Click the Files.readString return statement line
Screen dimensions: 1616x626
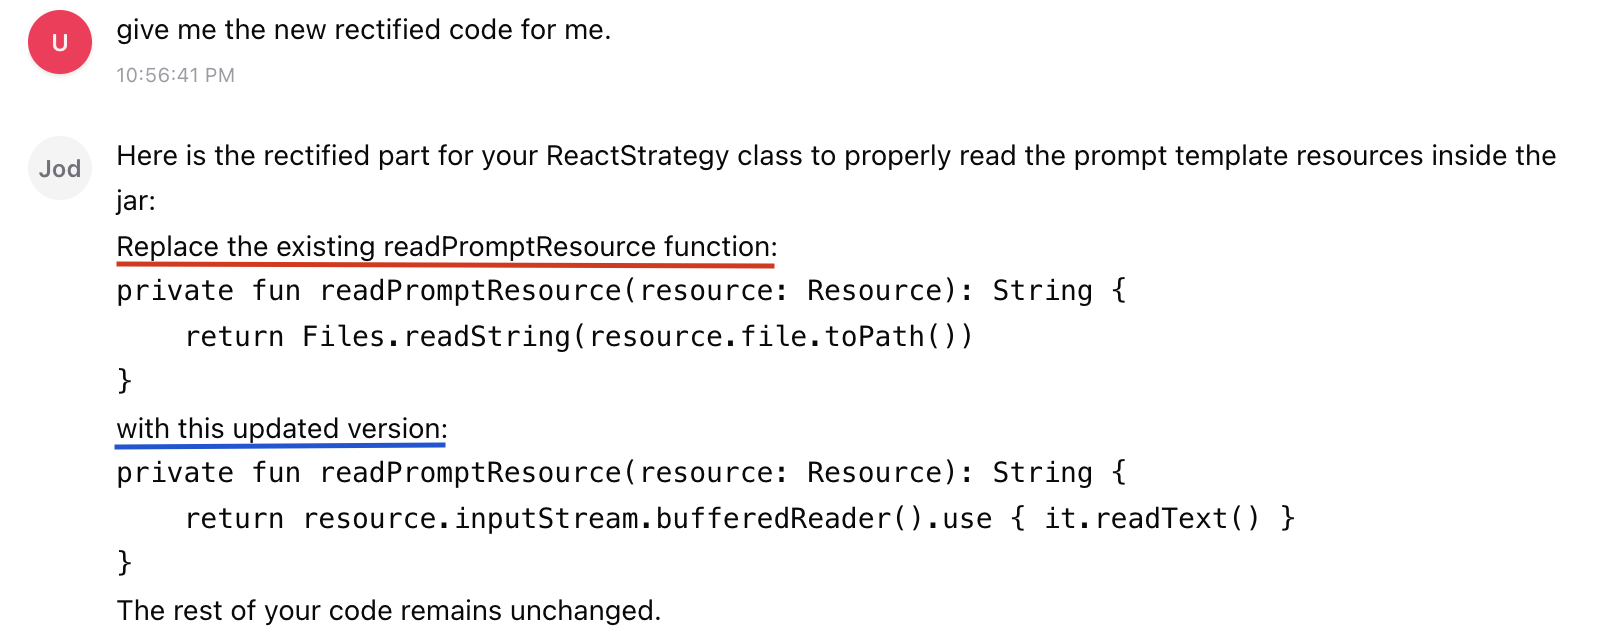578,336
